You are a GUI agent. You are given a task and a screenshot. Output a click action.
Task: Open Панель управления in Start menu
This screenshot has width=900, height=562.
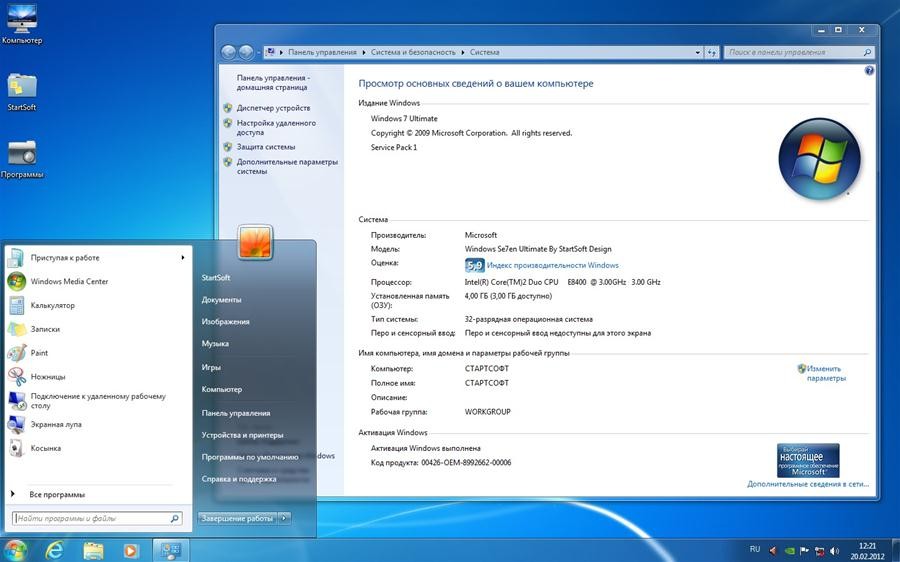point(236,413)
